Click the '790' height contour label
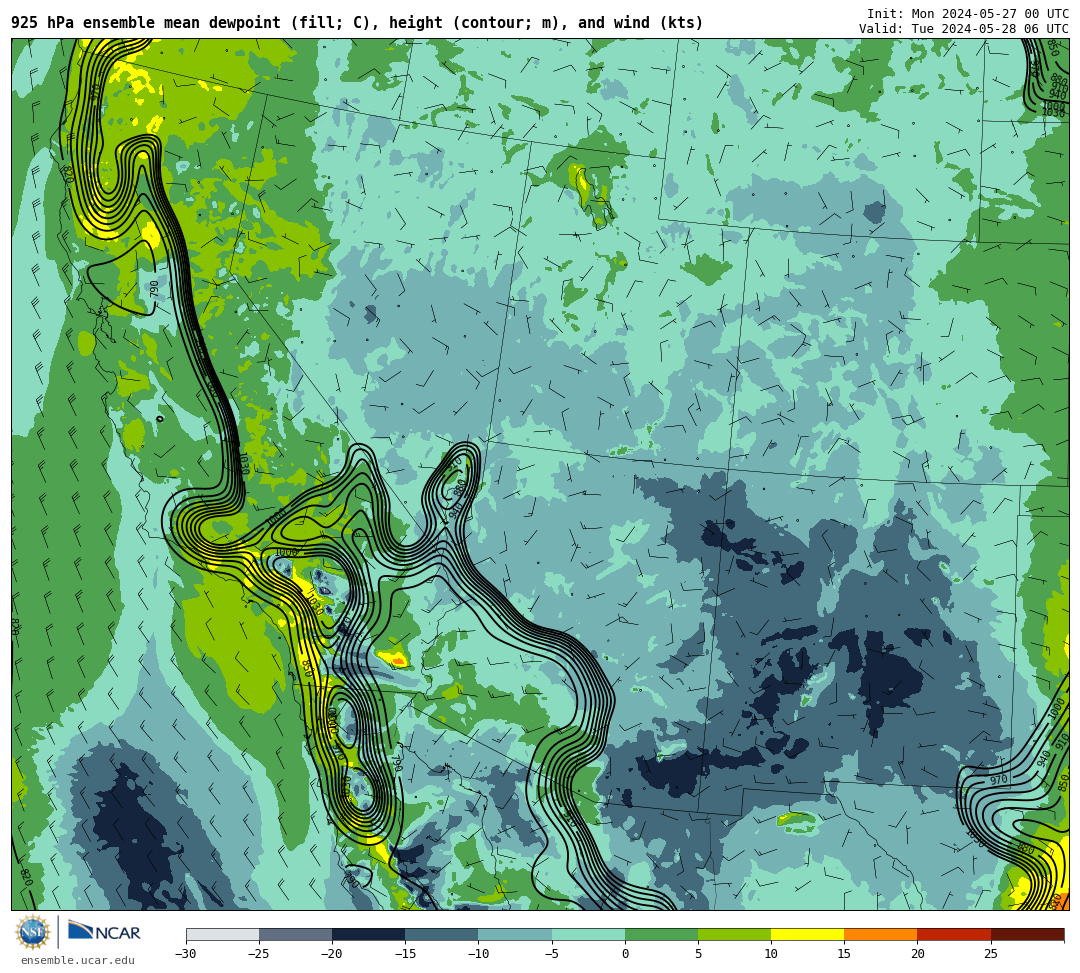 [x=154, y=289]
